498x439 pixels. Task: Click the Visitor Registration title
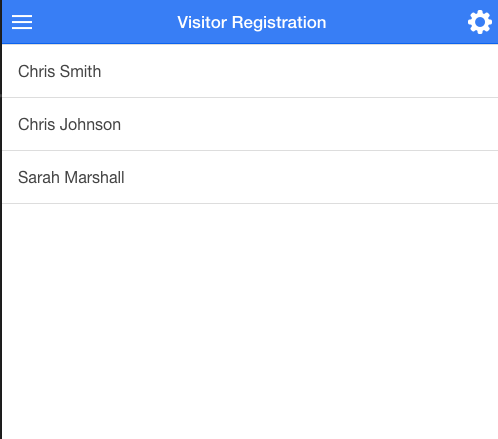click(x=252, y=23)
